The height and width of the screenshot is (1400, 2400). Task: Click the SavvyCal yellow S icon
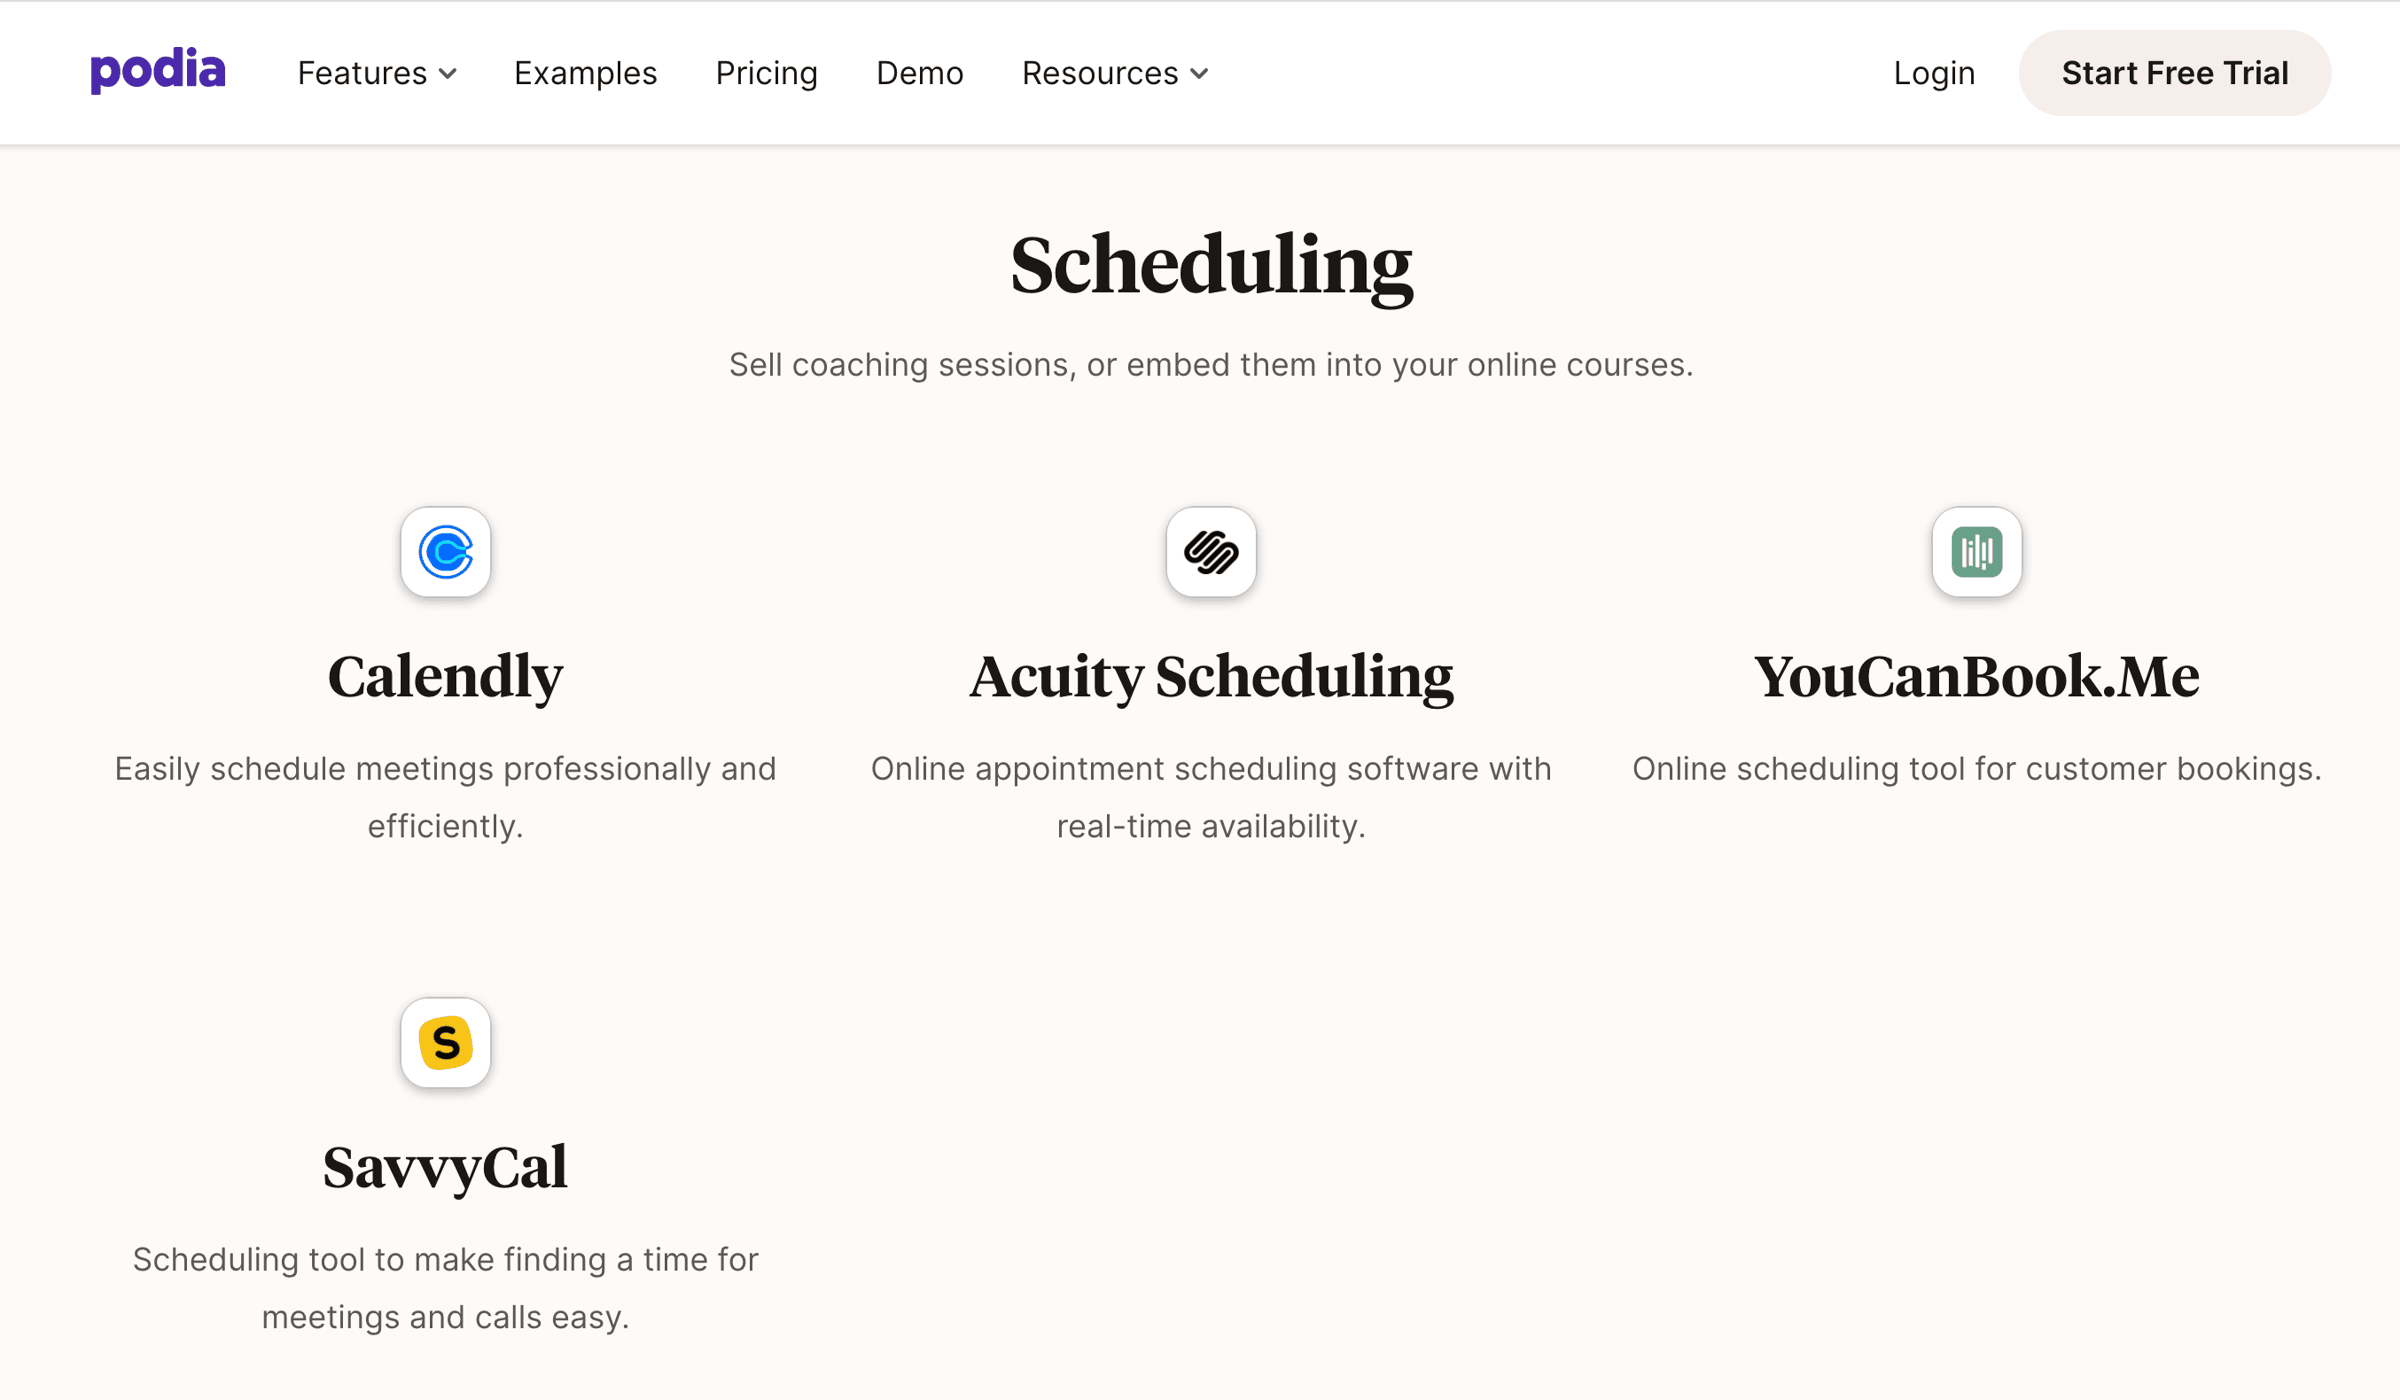pos(445,1043)
